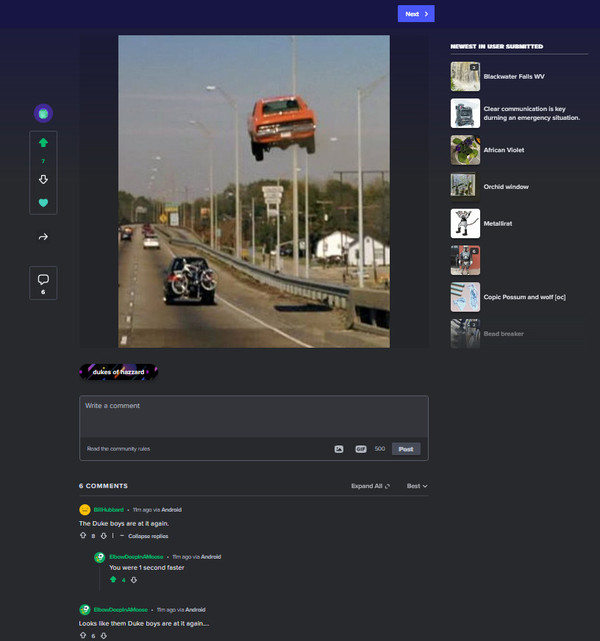
Task: Open the untitled robot figure thumbnail
Action: point(465,260)
